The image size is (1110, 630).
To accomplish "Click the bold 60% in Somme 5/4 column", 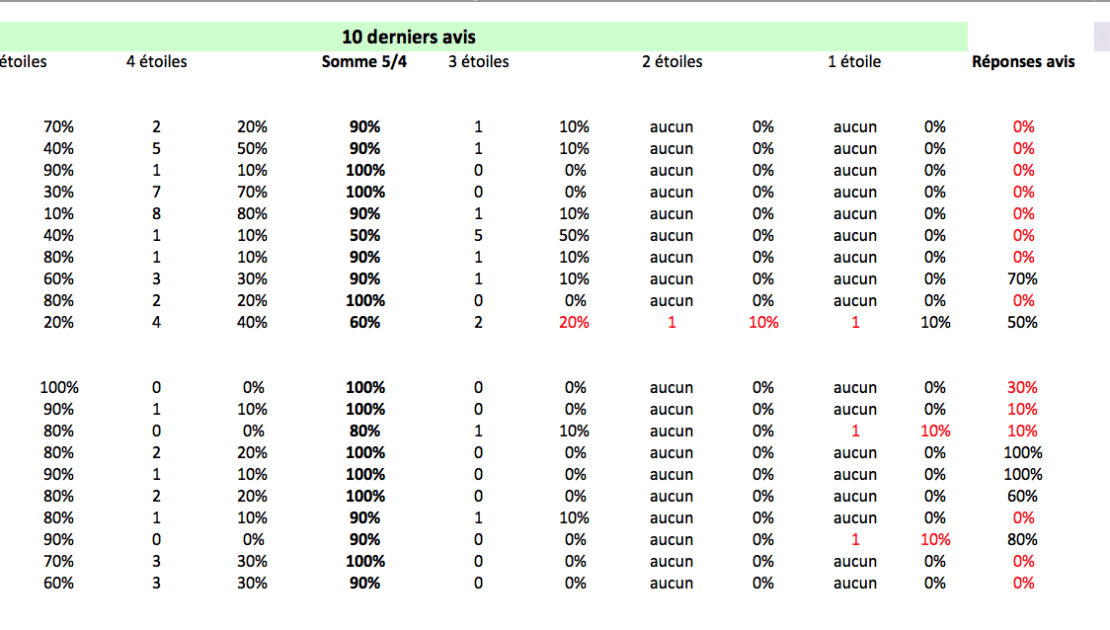I will pos(364,323).
